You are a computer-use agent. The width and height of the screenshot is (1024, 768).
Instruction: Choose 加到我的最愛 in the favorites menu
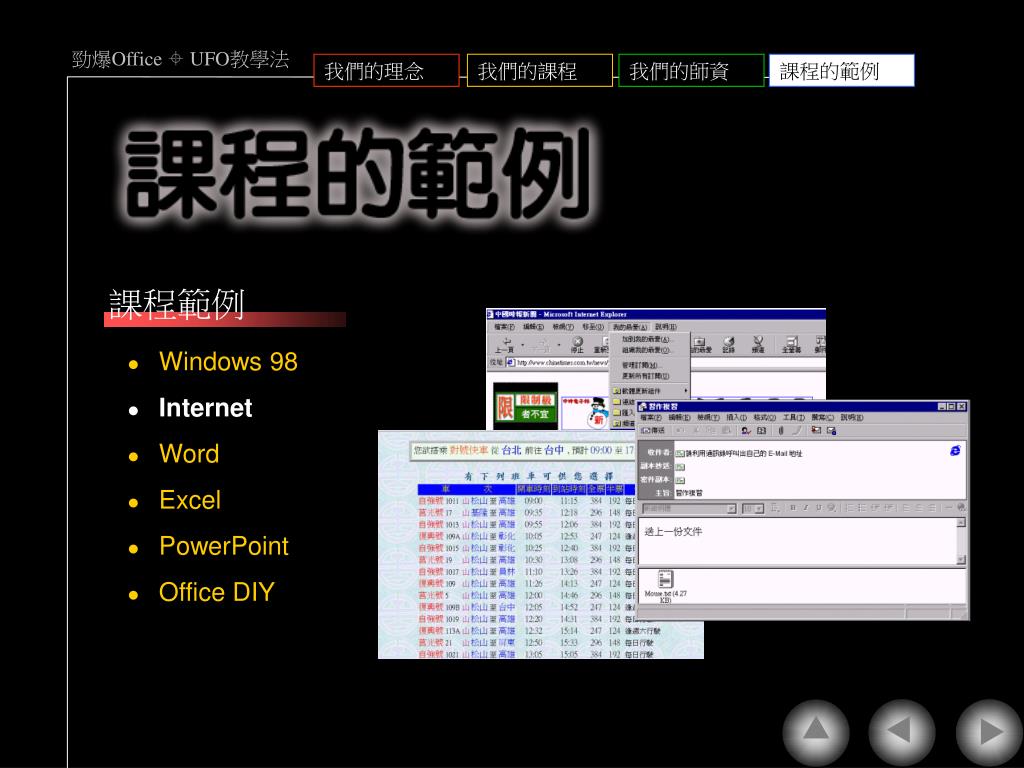646,340
